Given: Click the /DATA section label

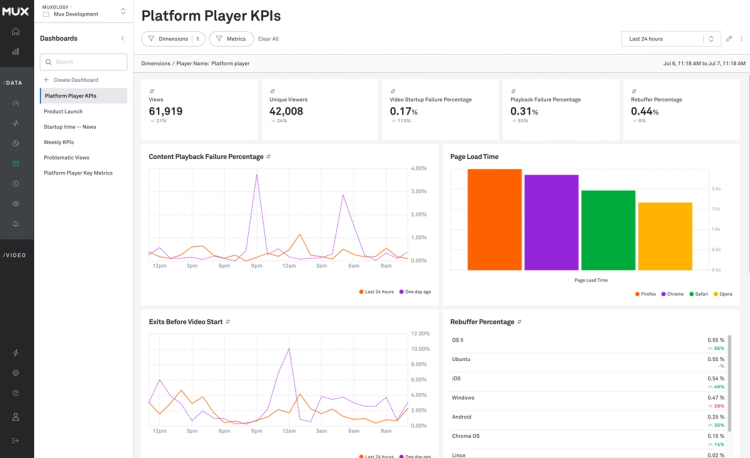Looking at the screenshot, I should click(x=13, y=83).
